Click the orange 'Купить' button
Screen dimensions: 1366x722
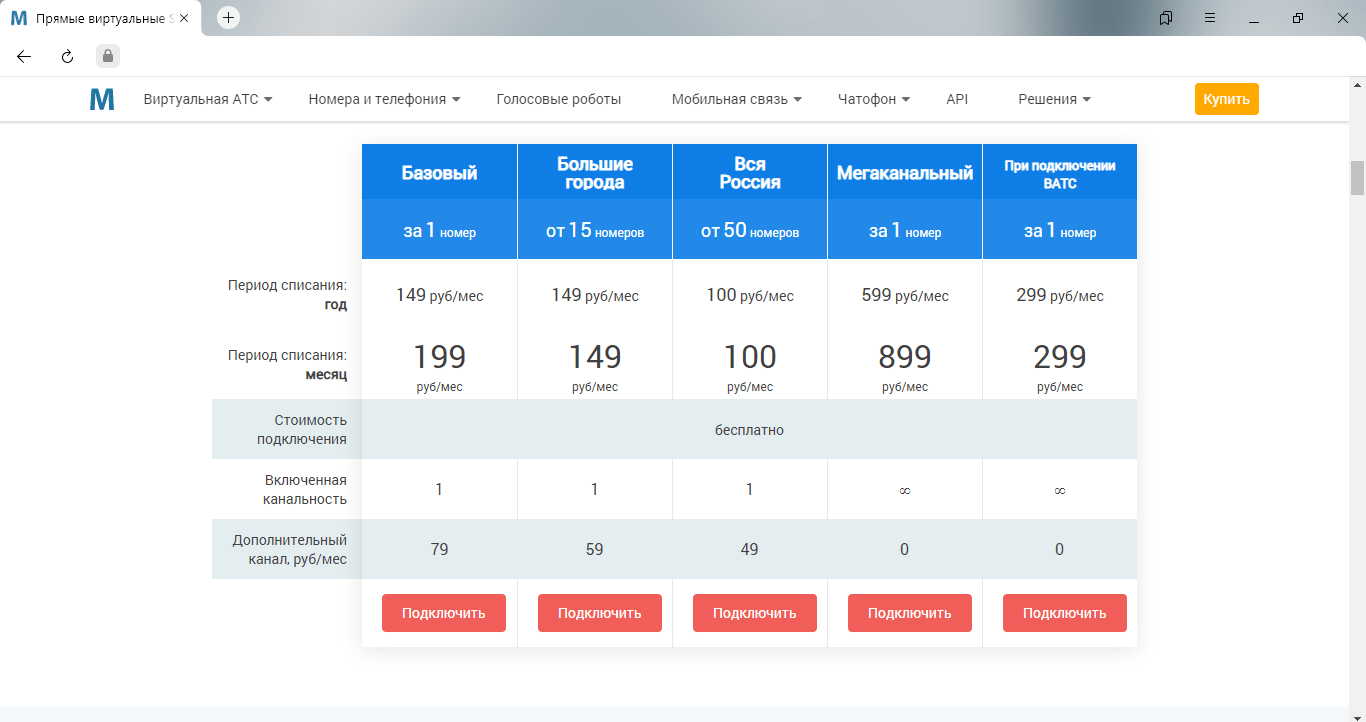point(1226,99)
